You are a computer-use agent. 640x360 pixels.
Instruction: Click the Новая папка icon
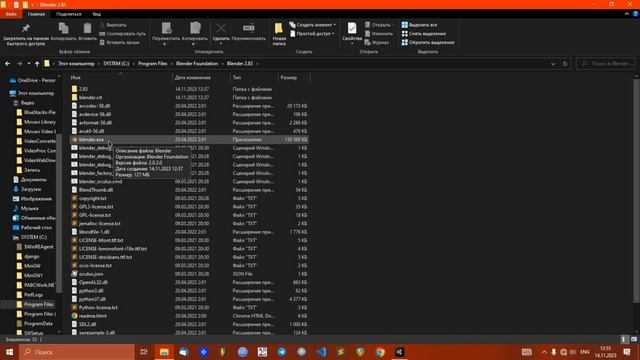click(x=279, y=28)
